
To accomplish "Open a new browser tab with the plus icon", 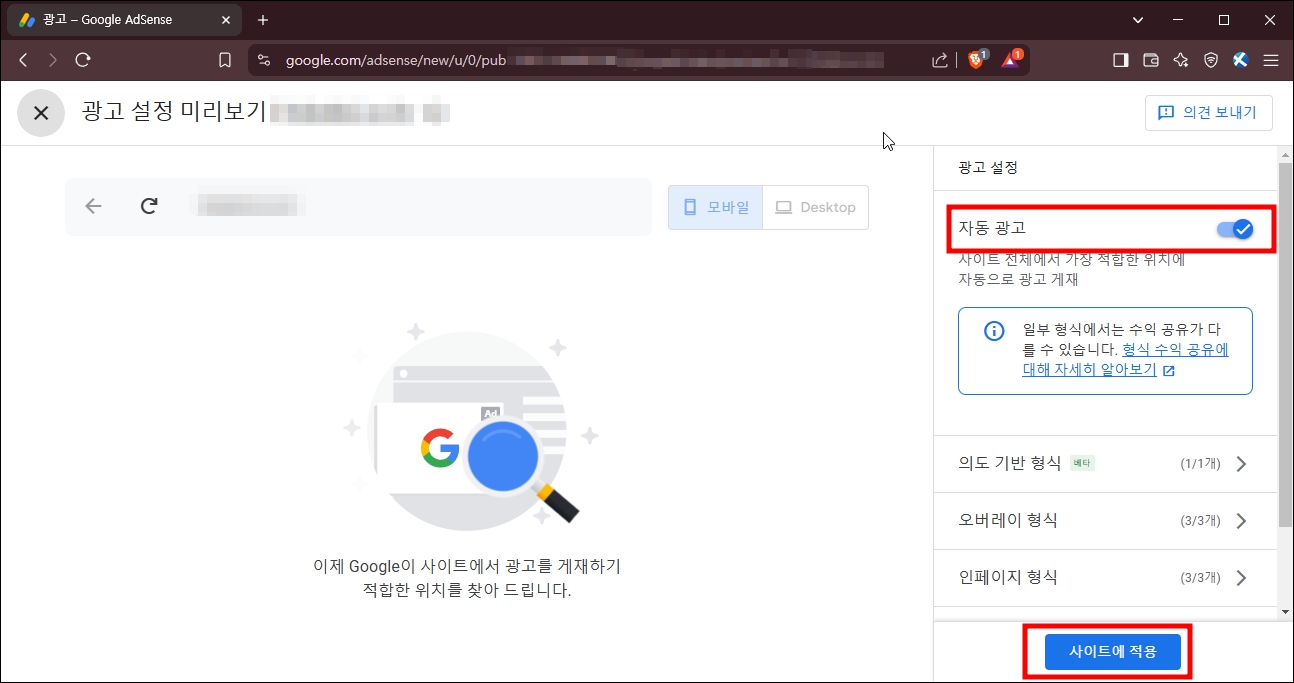I will point(262,19).
